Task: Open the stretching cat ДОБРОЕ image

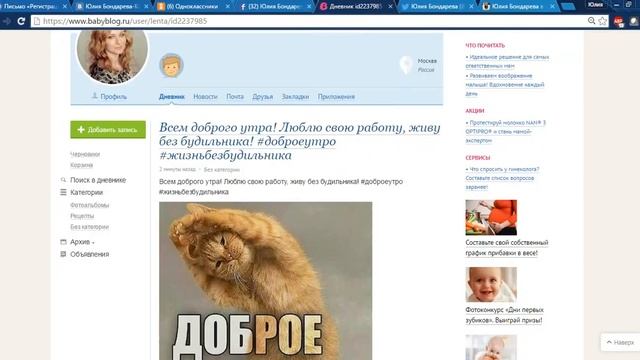Action: [265, 281]
